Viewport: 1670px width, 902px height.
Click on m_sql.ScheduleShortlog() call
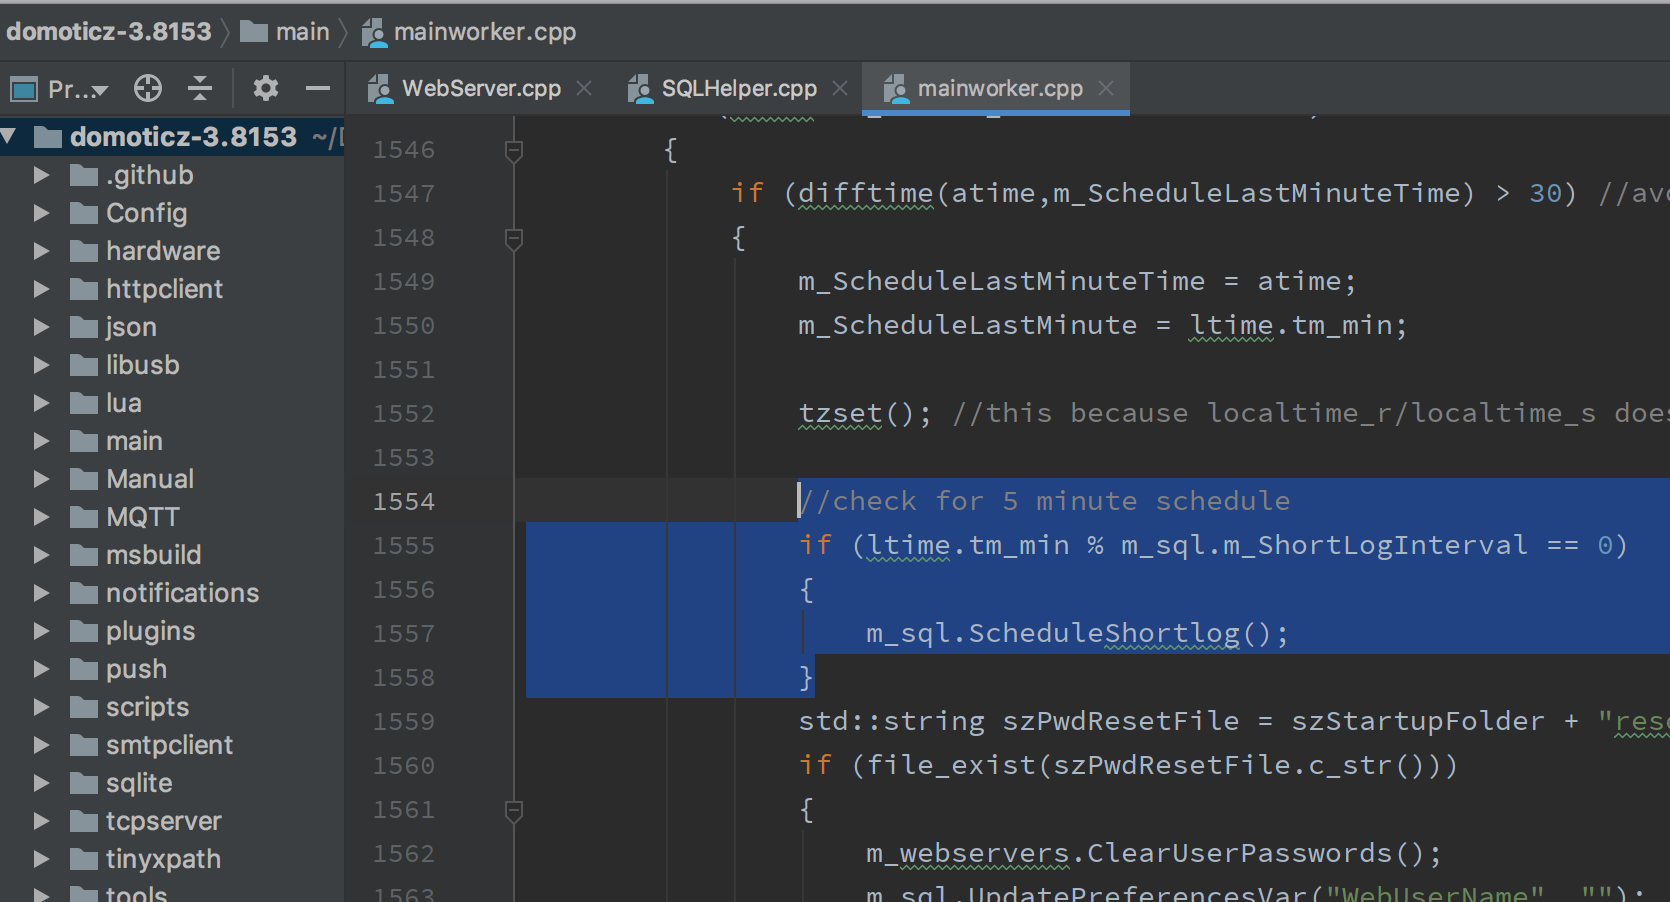1077,633
